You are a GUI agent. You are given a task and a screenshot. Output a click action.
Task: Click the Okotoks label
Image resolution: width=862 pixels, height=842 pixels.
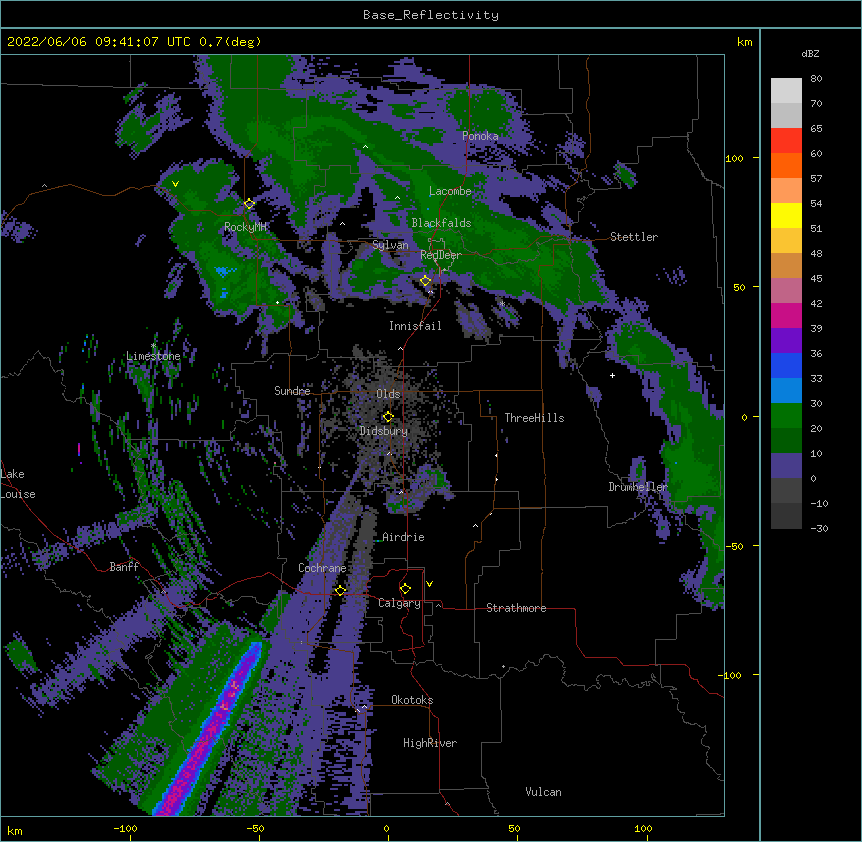click(412, 700)
